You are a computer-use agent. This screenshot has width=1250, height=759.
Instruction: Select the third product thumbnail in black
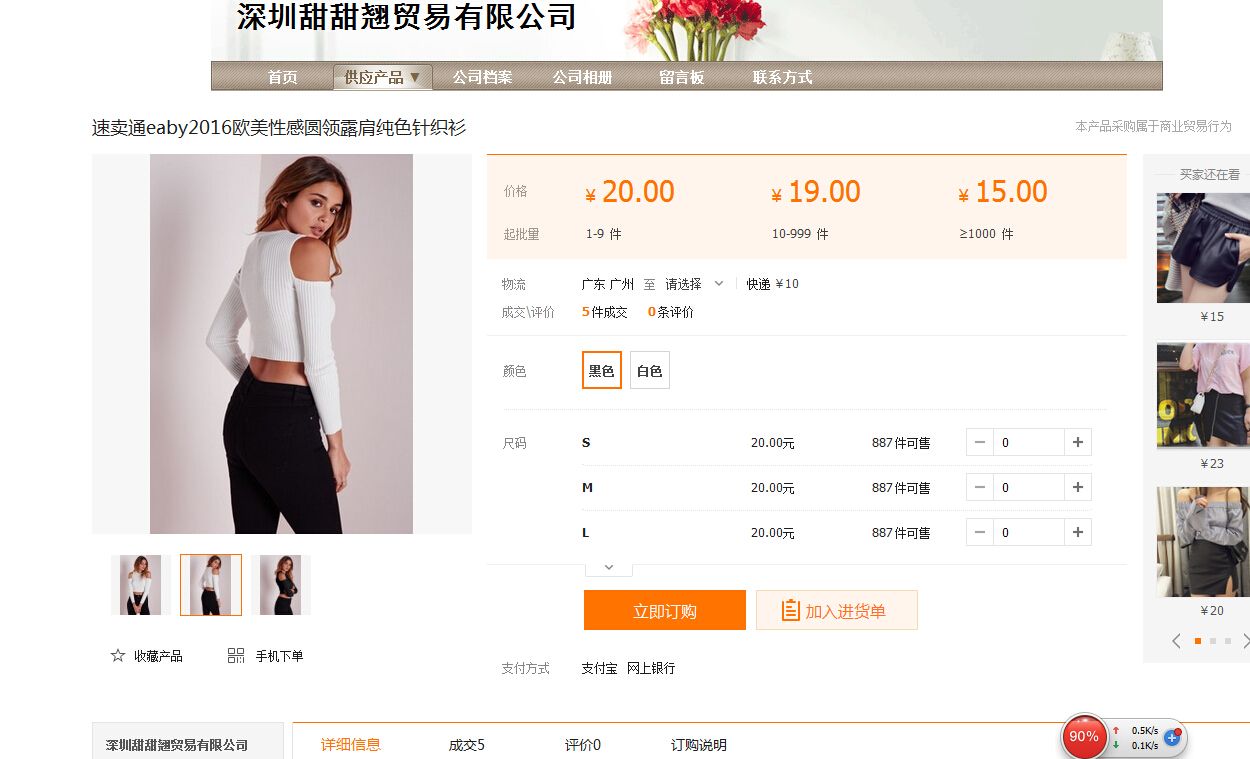[x=281, y=585]
